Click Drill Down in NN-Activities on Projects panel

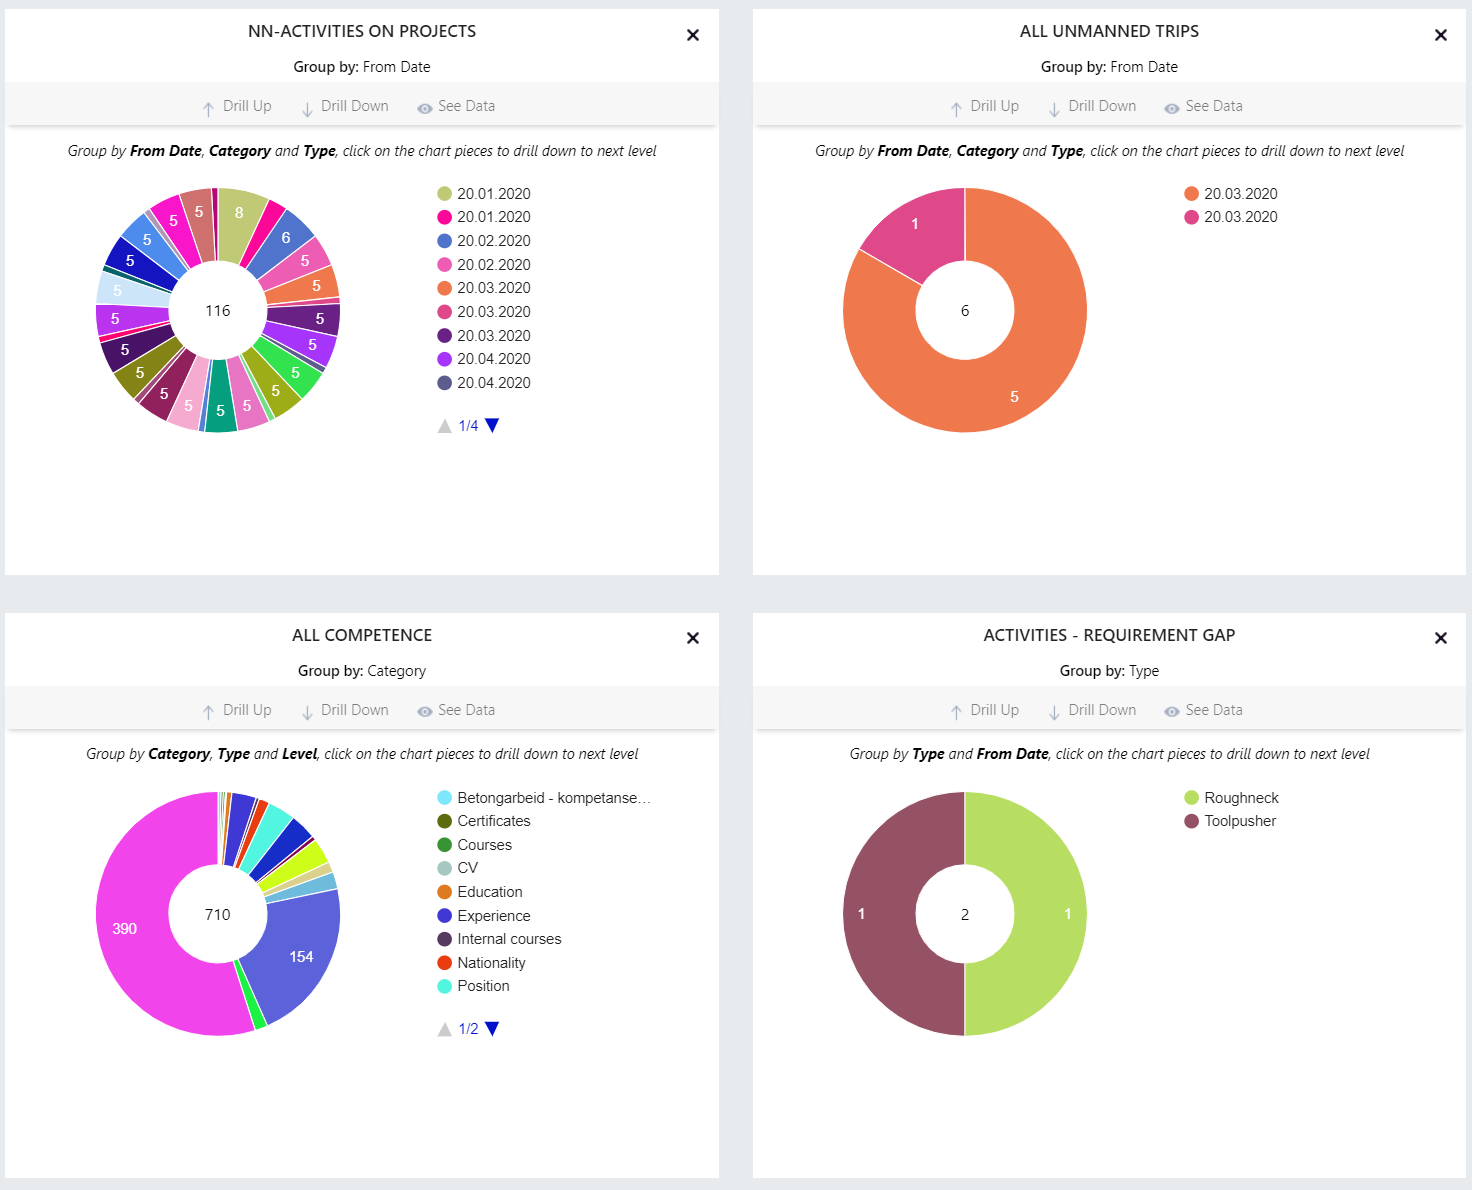(345, 107)
